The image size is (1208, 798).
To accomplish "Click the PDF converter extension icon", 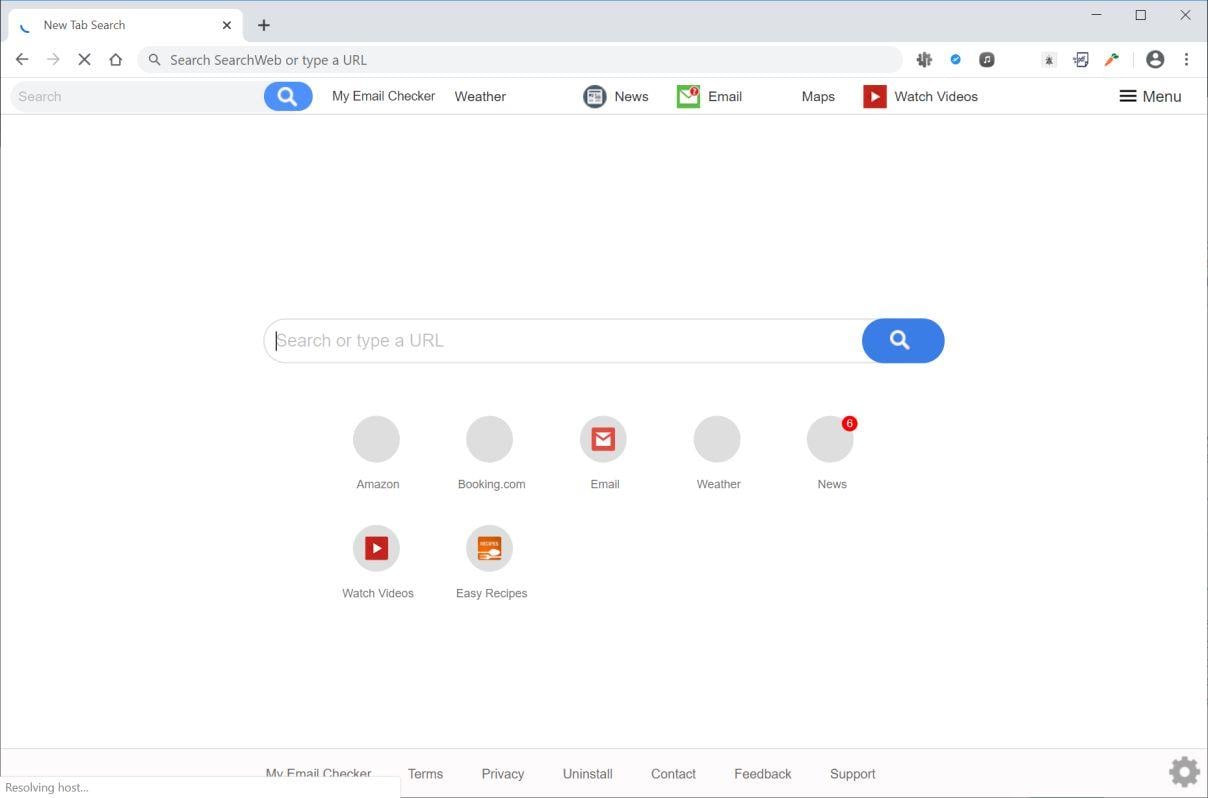I will pos(1081,59).
